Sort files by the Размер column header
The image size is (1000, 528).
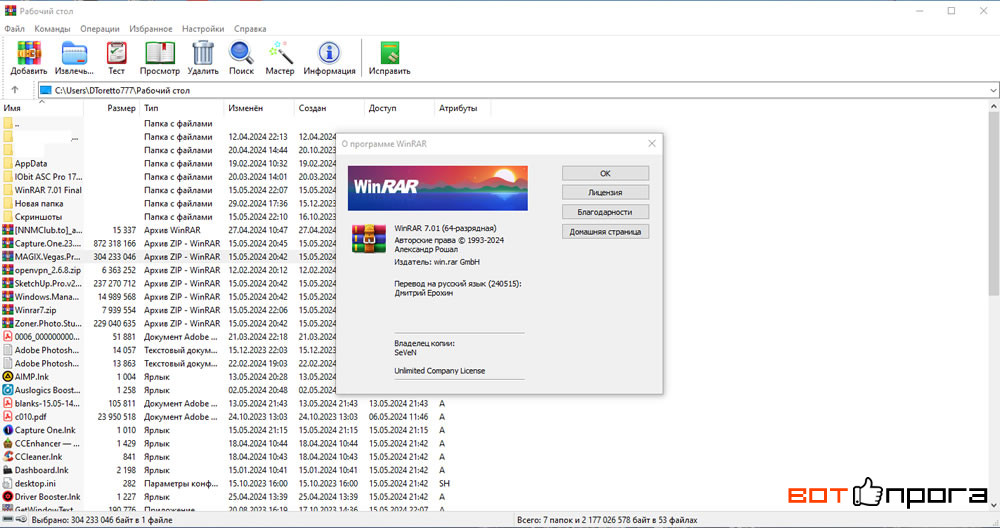[x=112, y=108]
